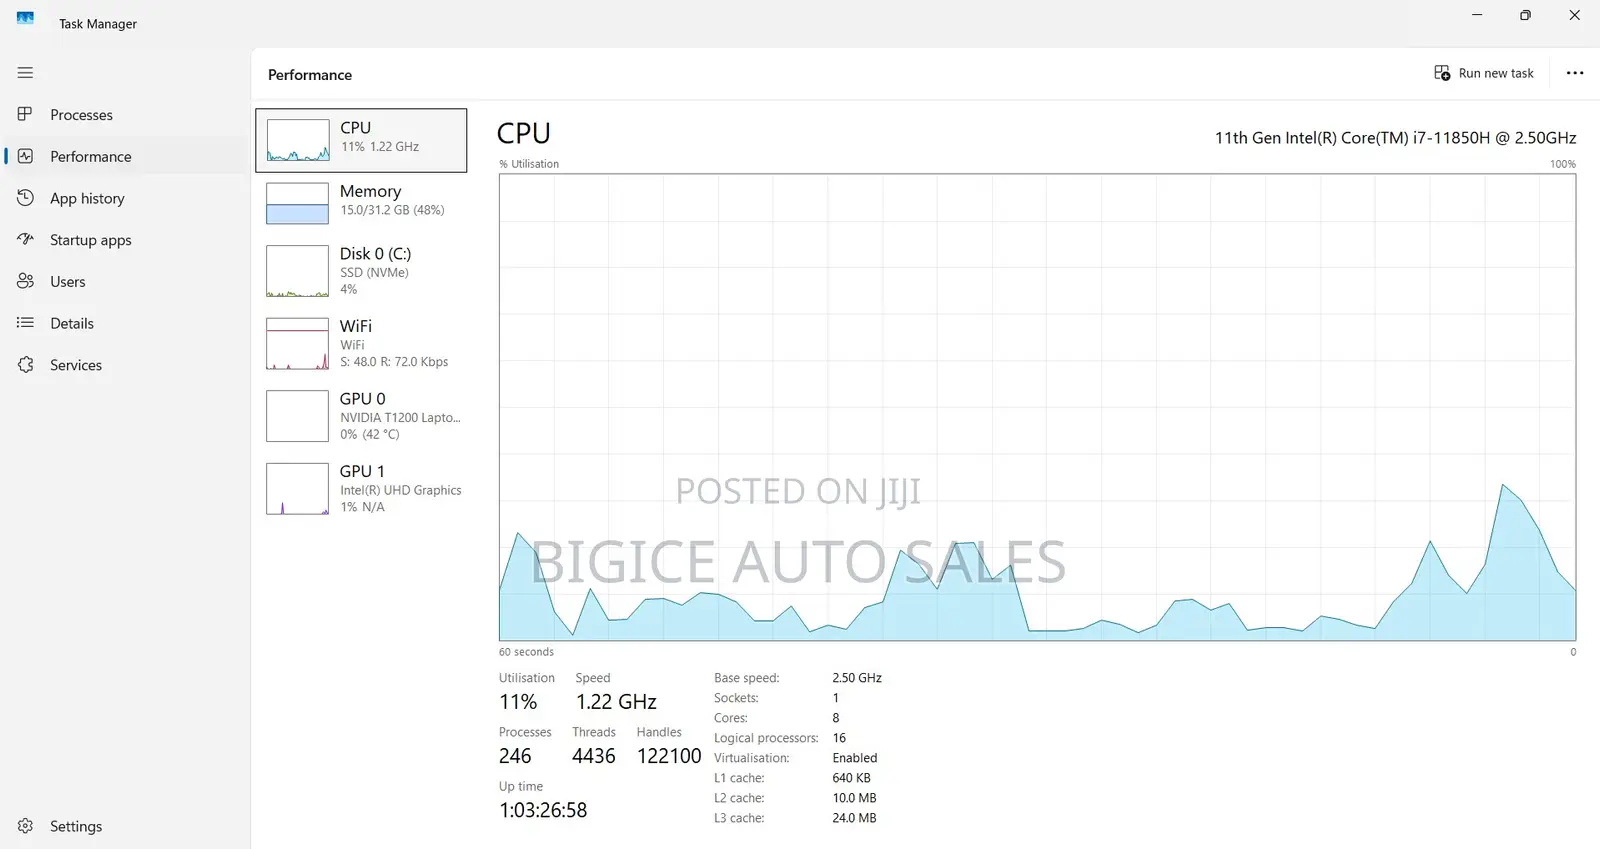Select the WiFi activity thumbnail
This screenshot has height=849, width=1600.
click(297, 344)
